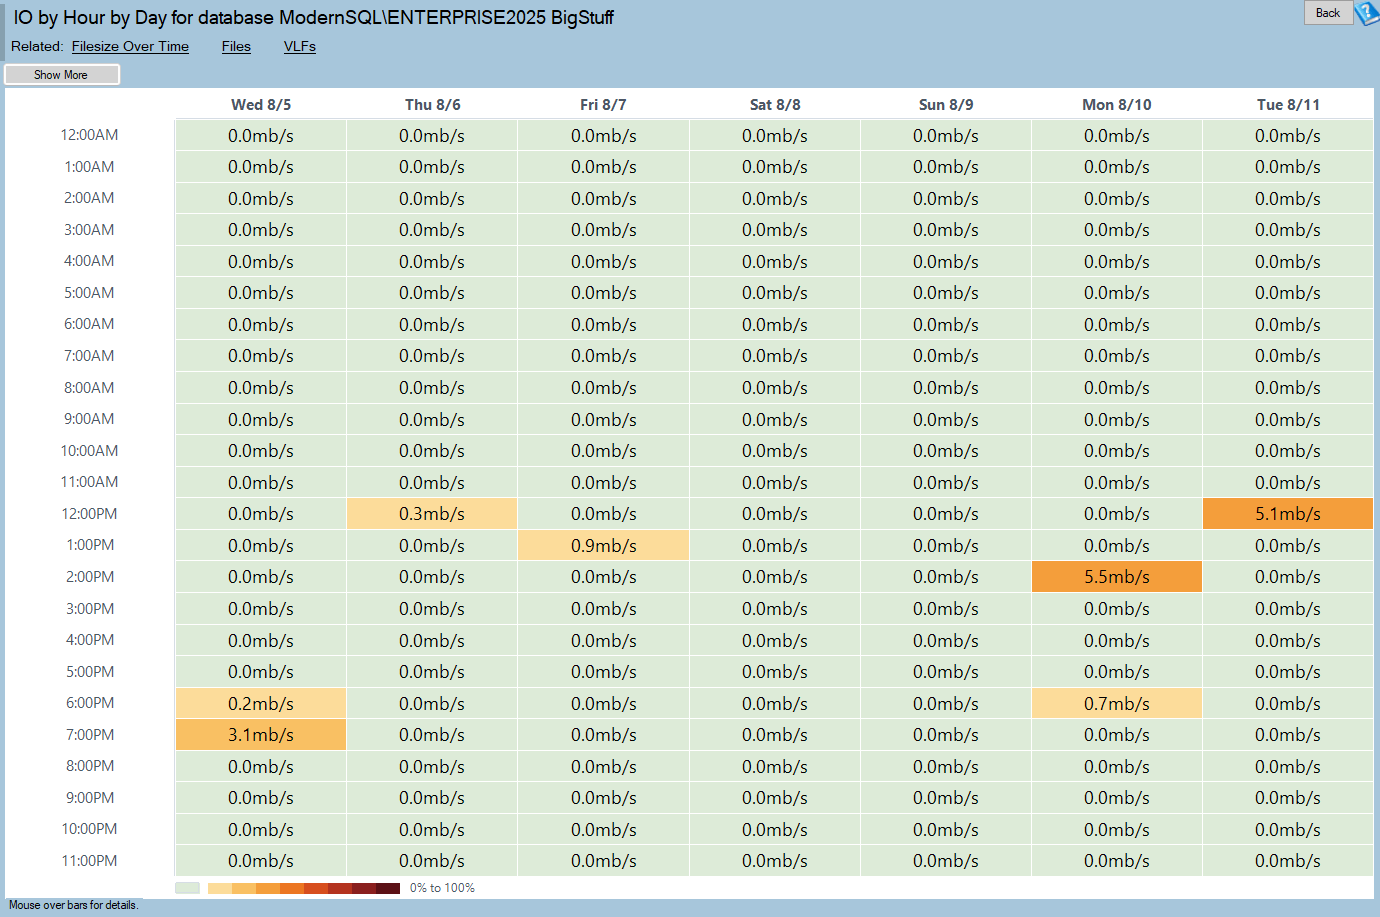The height and width of the screenshot is (917, 1380).
Task: Click the 0.7mb/s cell on Monday
Action: [x=1117, y=704]
